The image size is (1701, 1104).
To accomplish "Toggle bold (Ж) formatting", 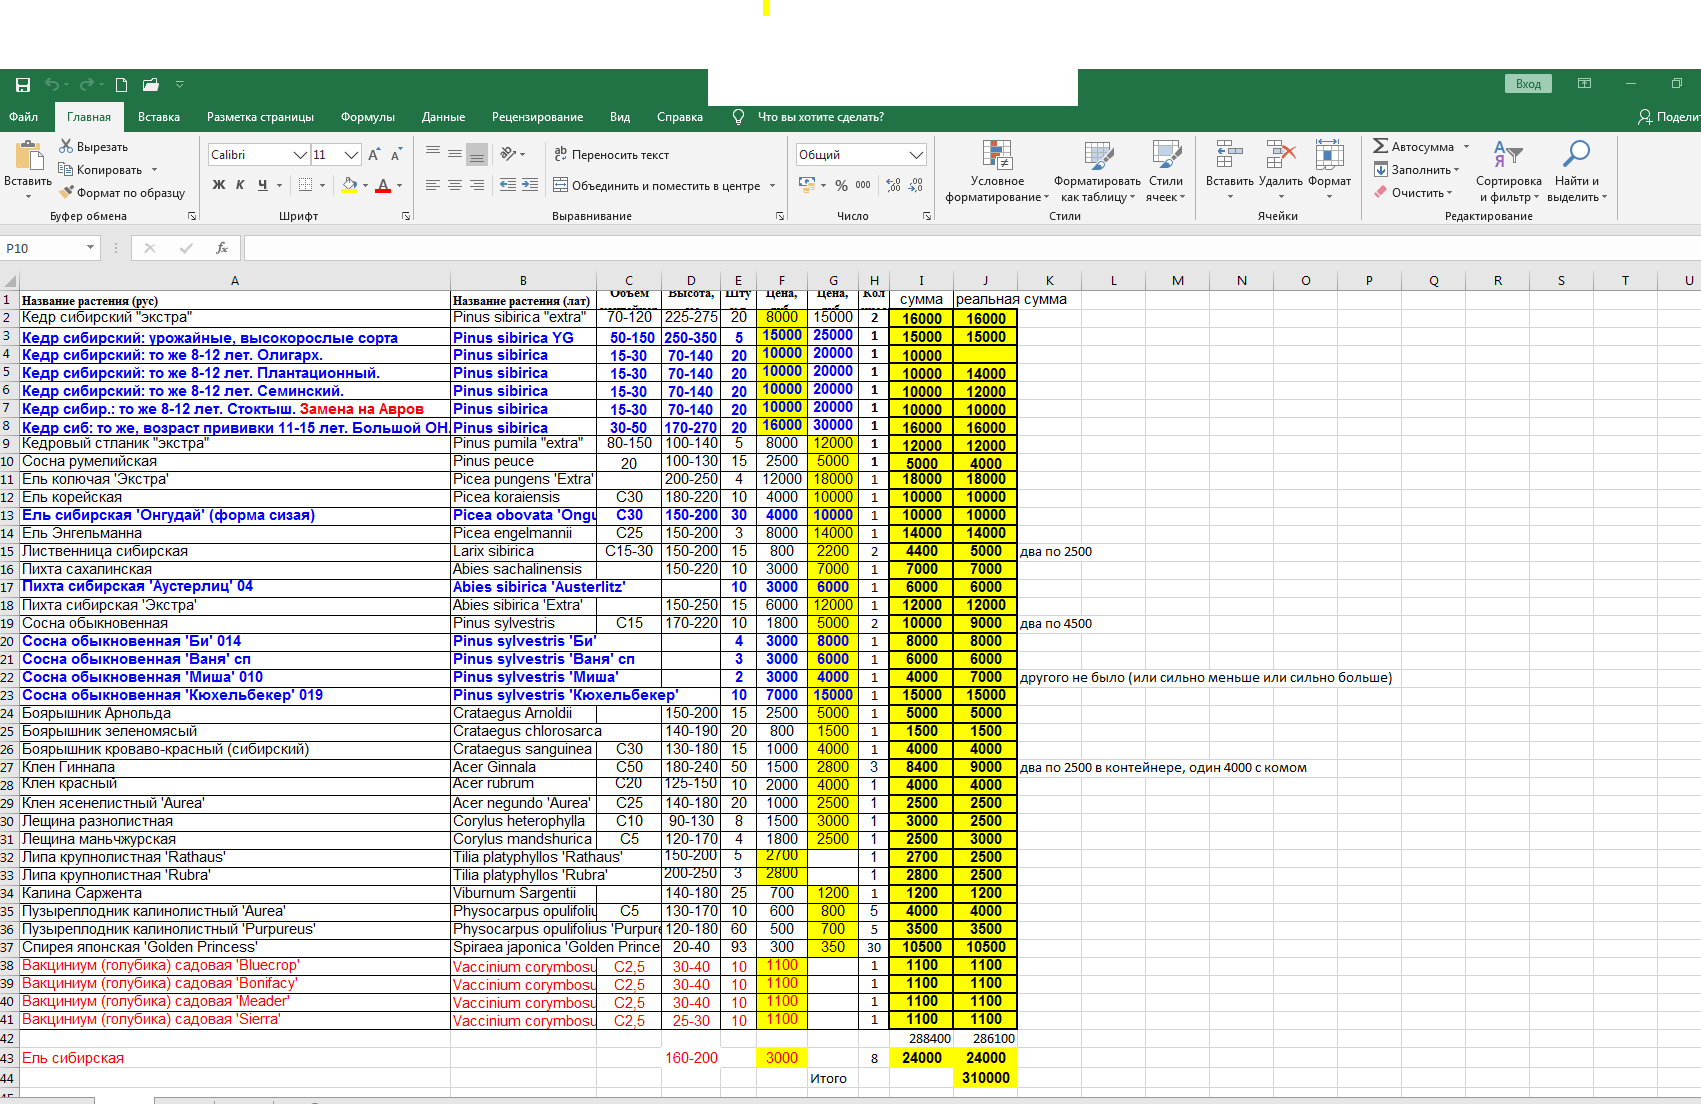I will [219, 185].
